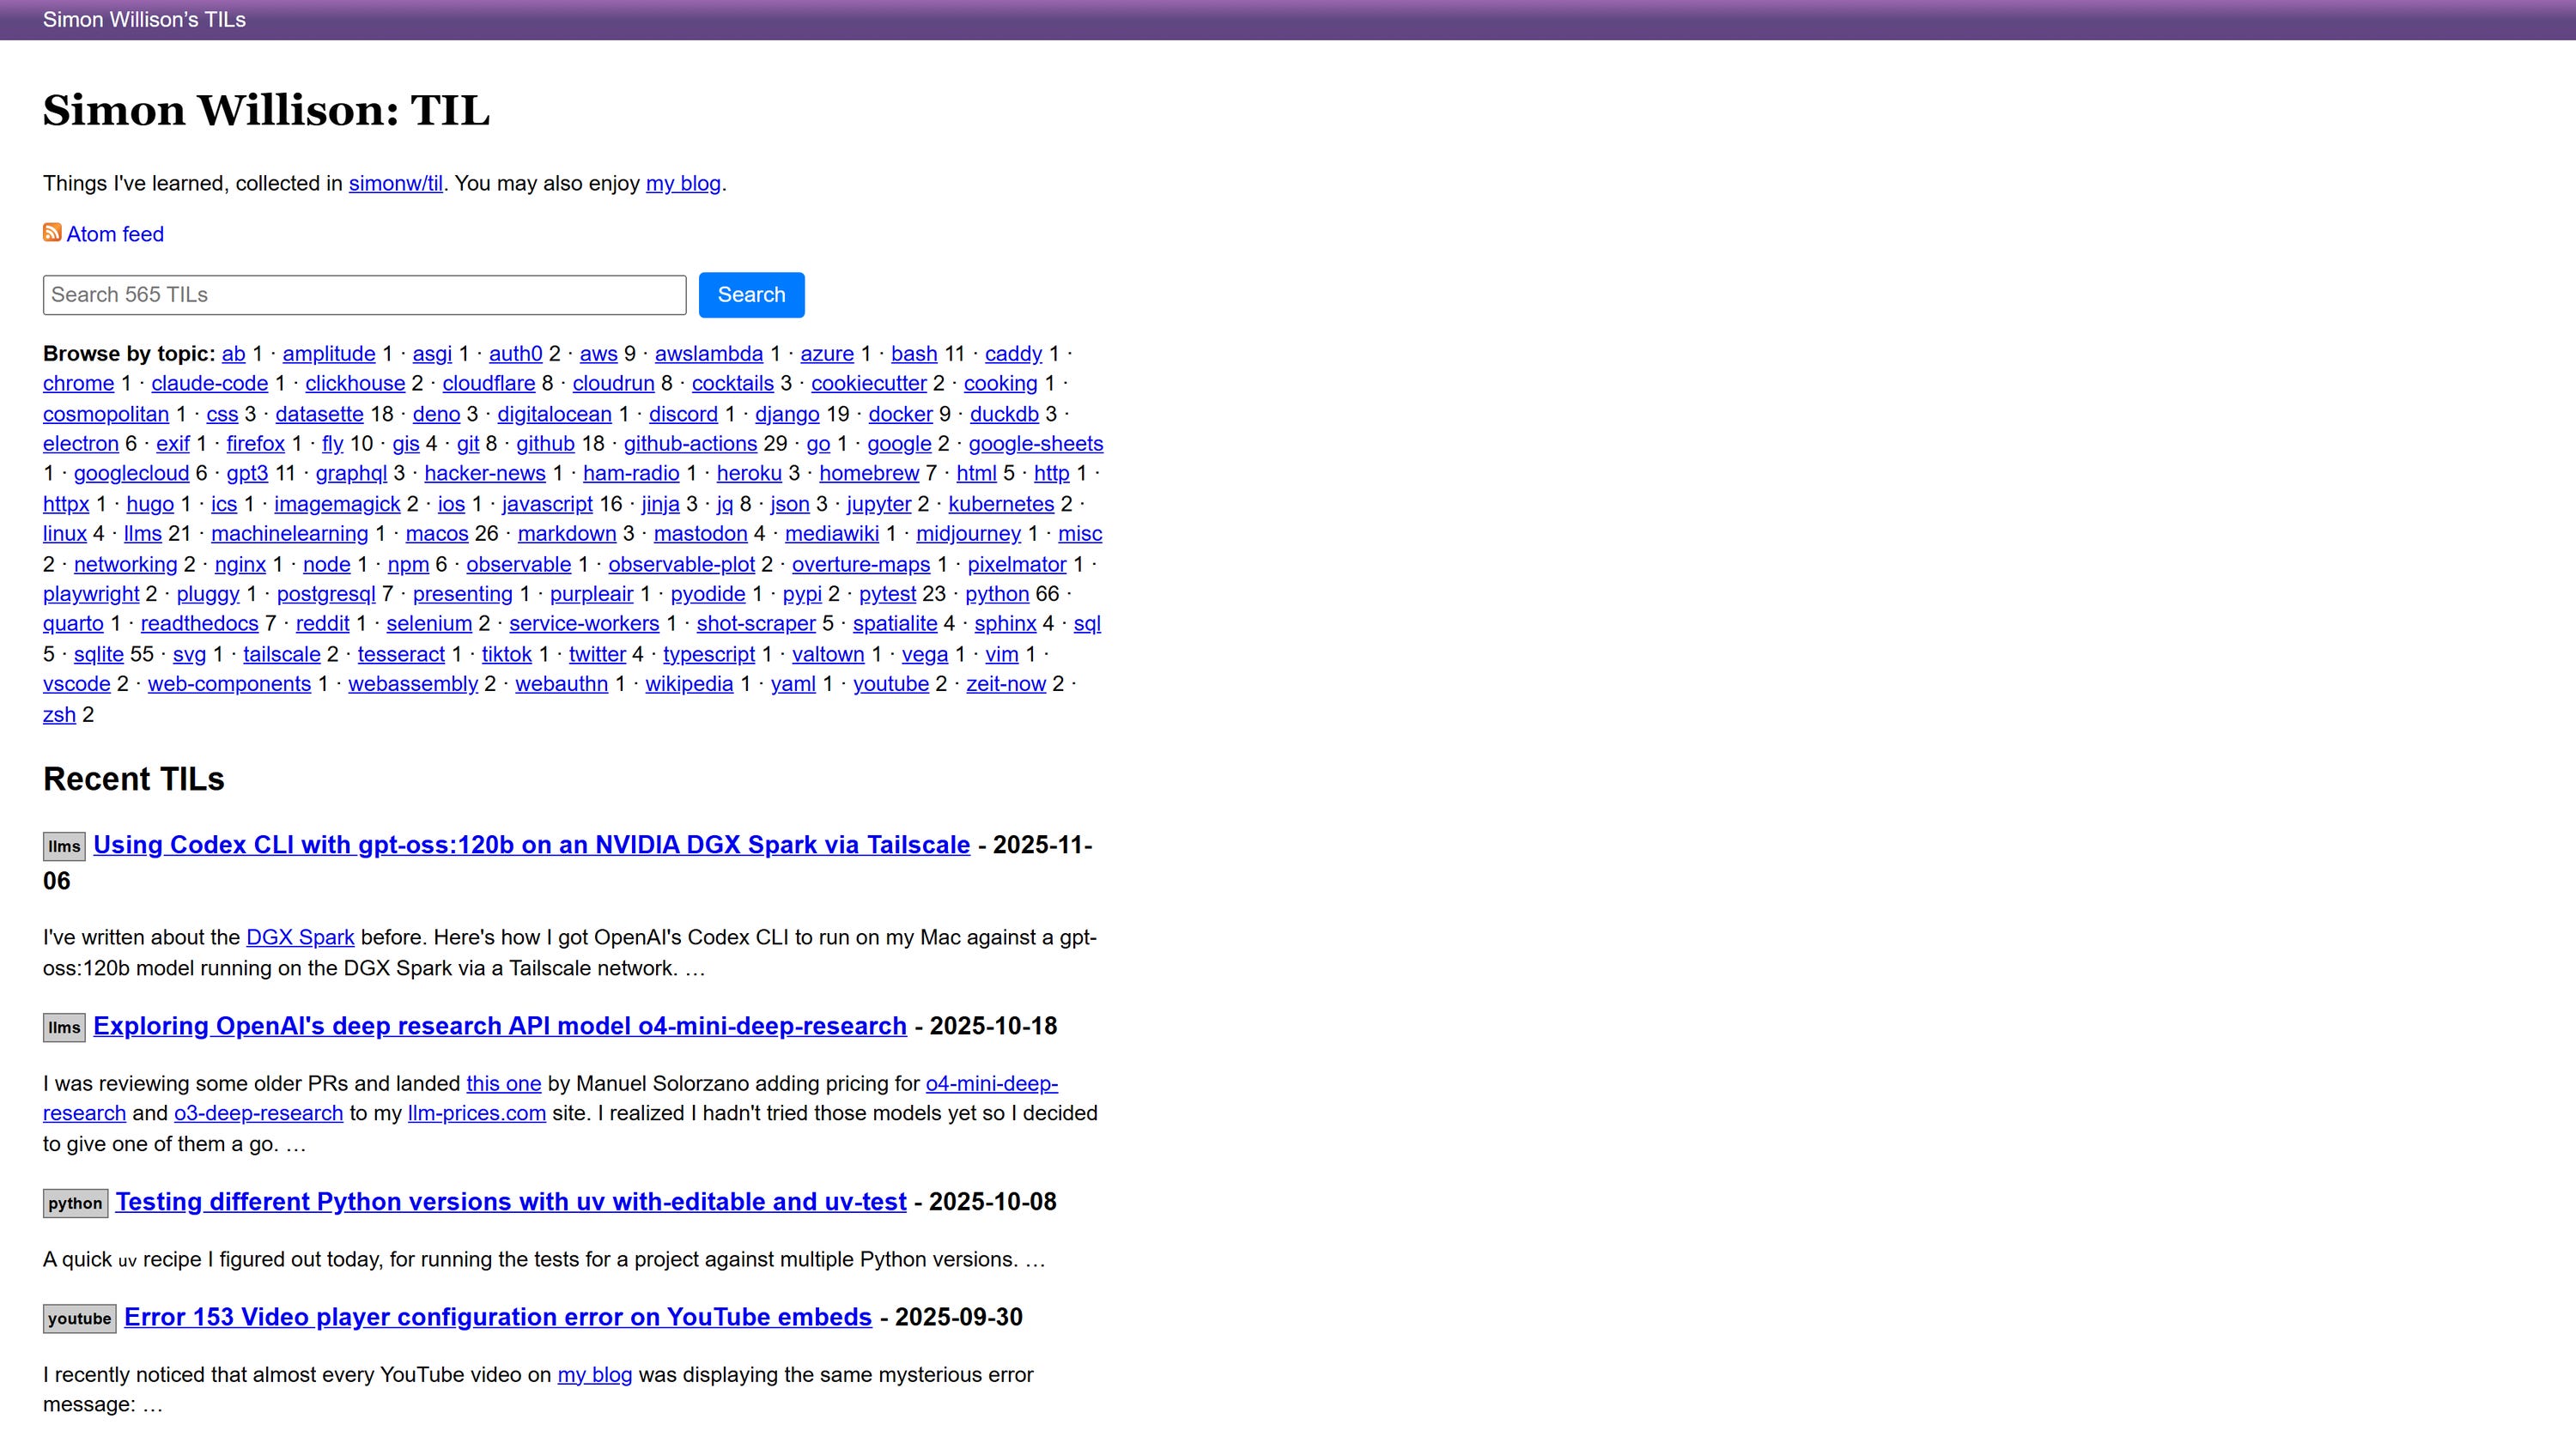Image resolution: width=2576 pixels, height=1449 pixels.
Task: Browse the github-actions topic
Action: click(690, 444)
